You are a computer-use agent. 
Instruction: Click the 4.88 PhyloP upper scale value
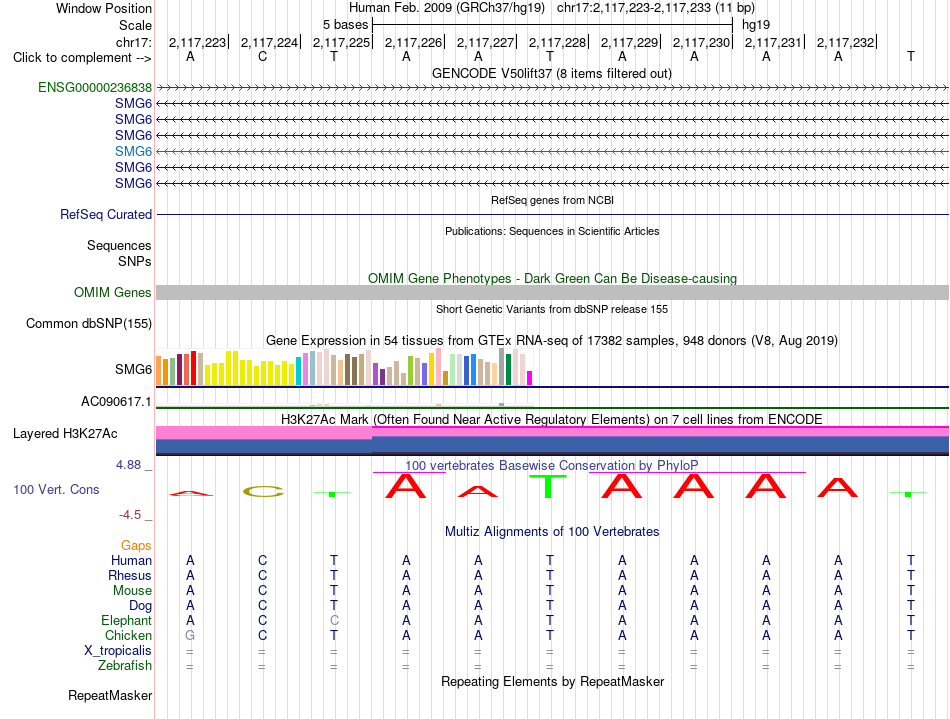[128, 465]
